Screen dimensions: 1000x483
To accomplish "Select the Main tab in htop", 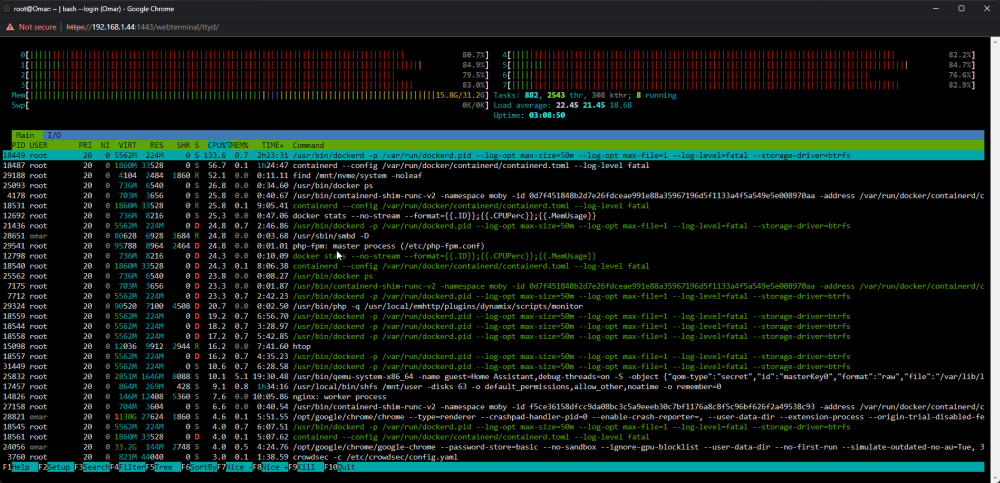I will tap(26, 135).
